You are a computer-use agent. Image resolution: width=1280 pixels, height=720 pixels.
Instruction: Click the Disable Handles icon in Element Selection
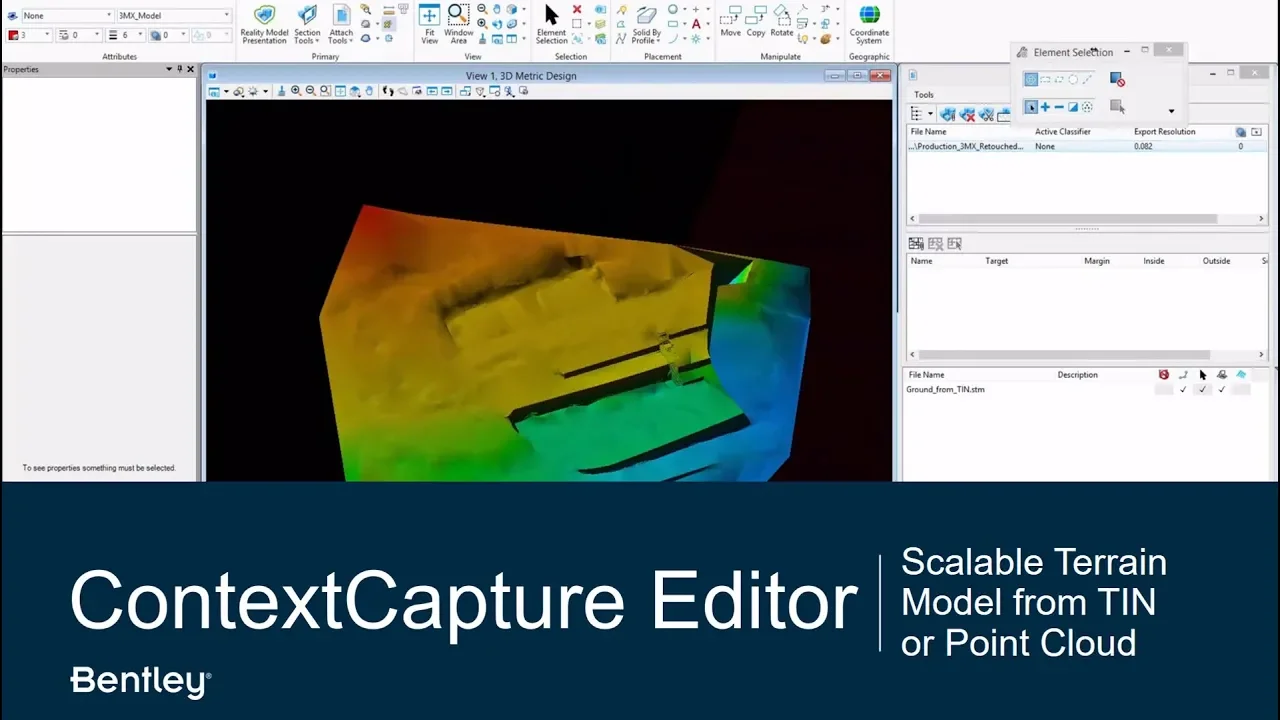pos(1117,79)
